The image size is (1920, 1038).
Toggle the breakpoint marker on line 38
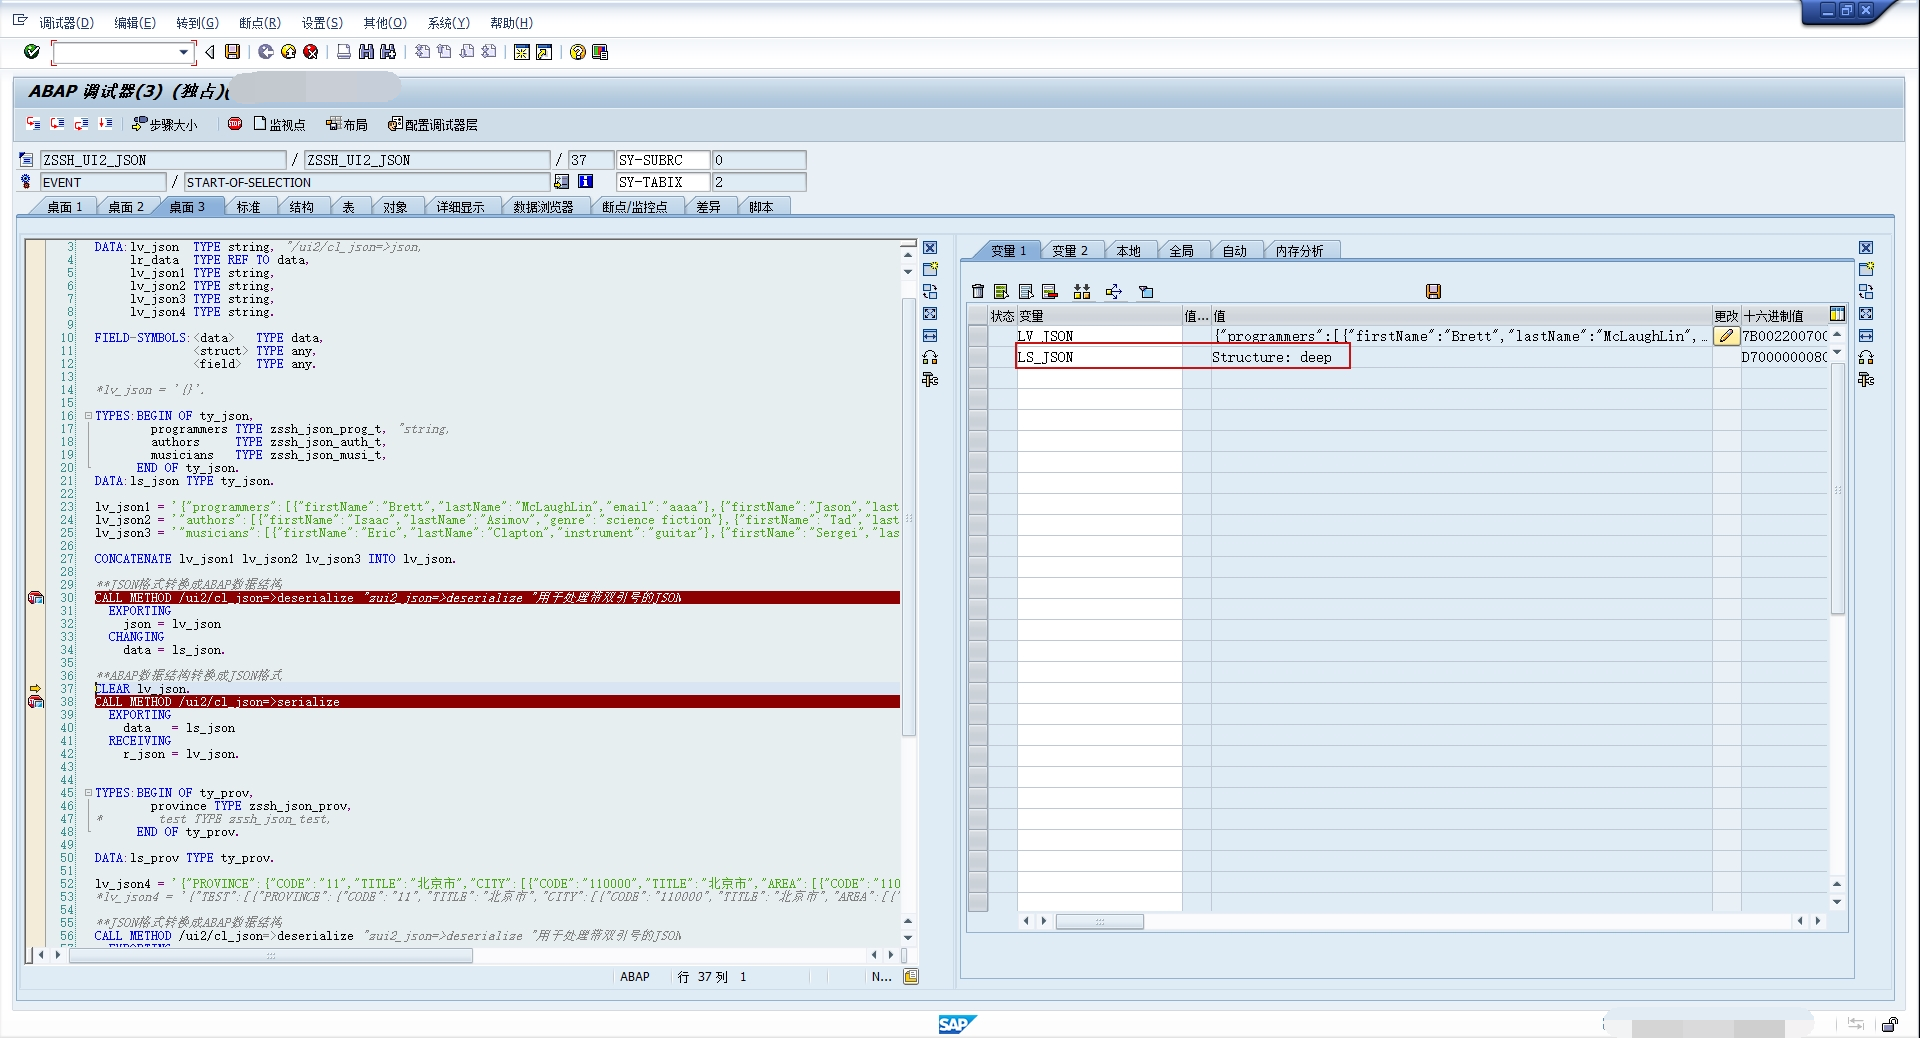(x=36, y=702)
